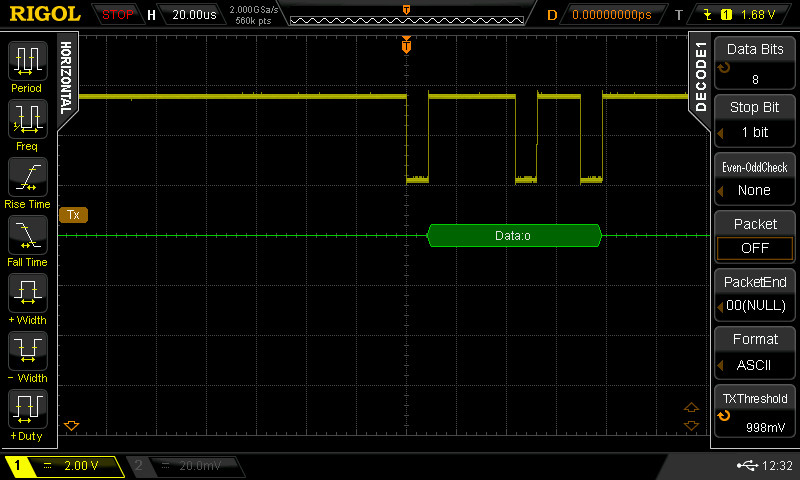Open the DECODE1 menu tab

tap(700, 77)
